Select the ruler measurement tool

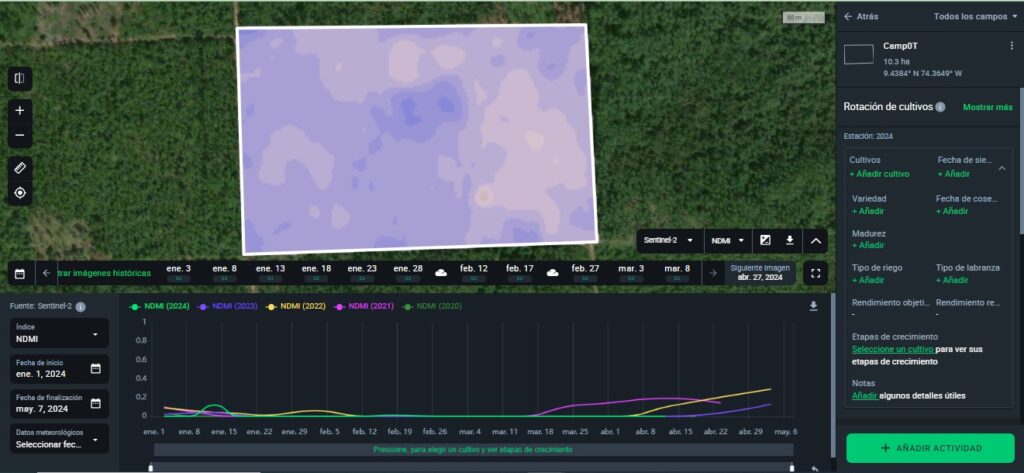[20, 167]
